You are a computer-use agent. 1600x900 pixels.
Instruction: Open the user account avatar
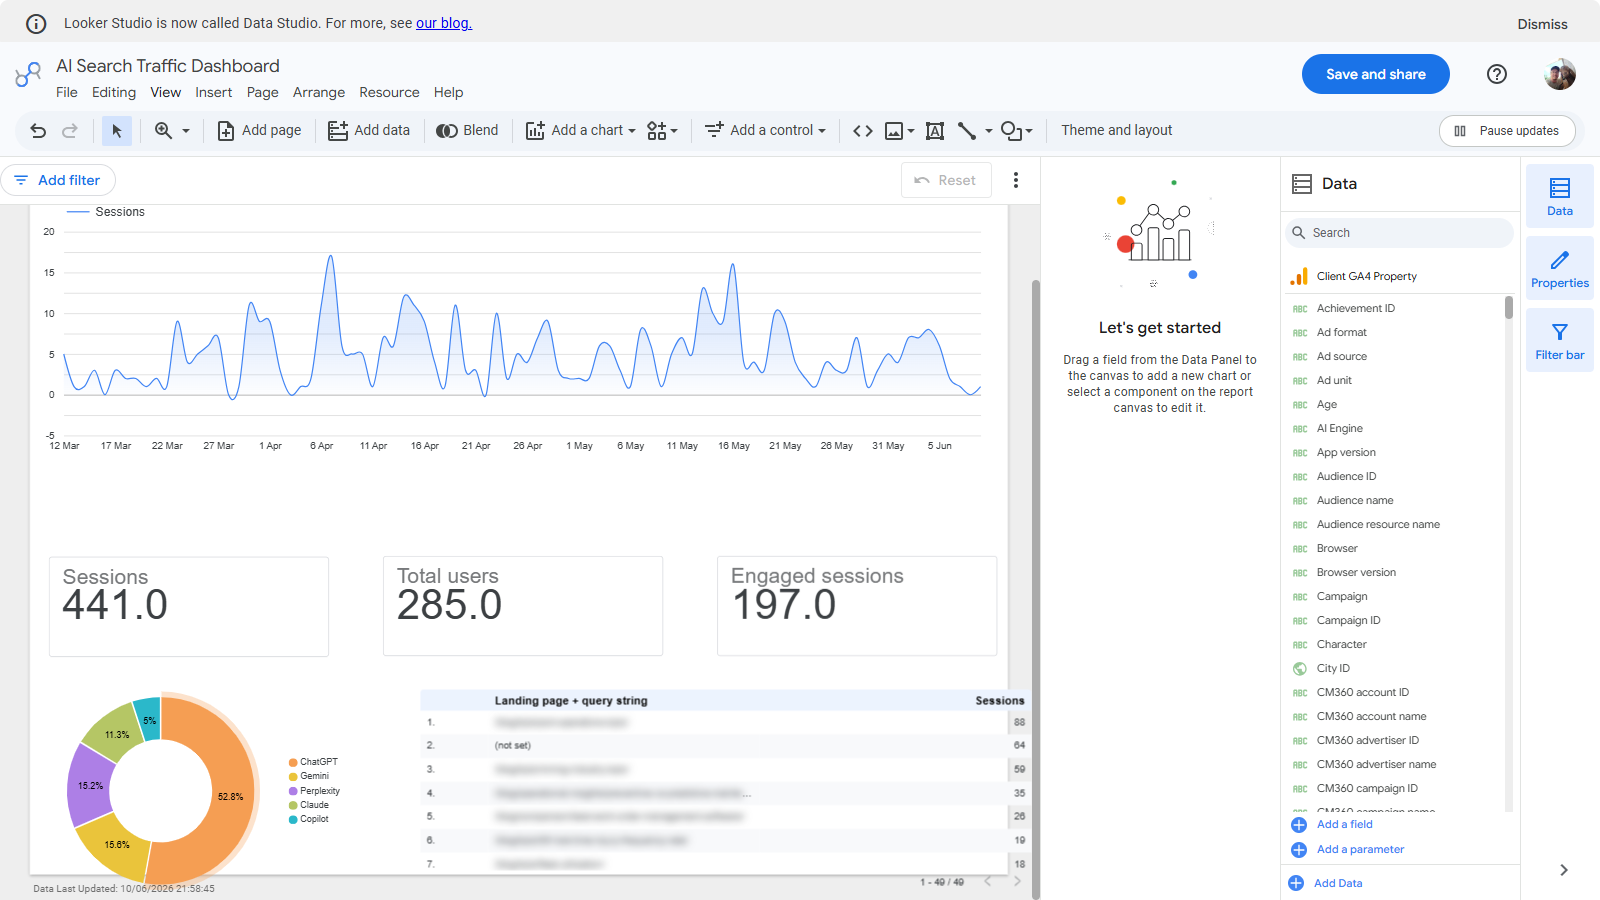(x=1560, y=74)
